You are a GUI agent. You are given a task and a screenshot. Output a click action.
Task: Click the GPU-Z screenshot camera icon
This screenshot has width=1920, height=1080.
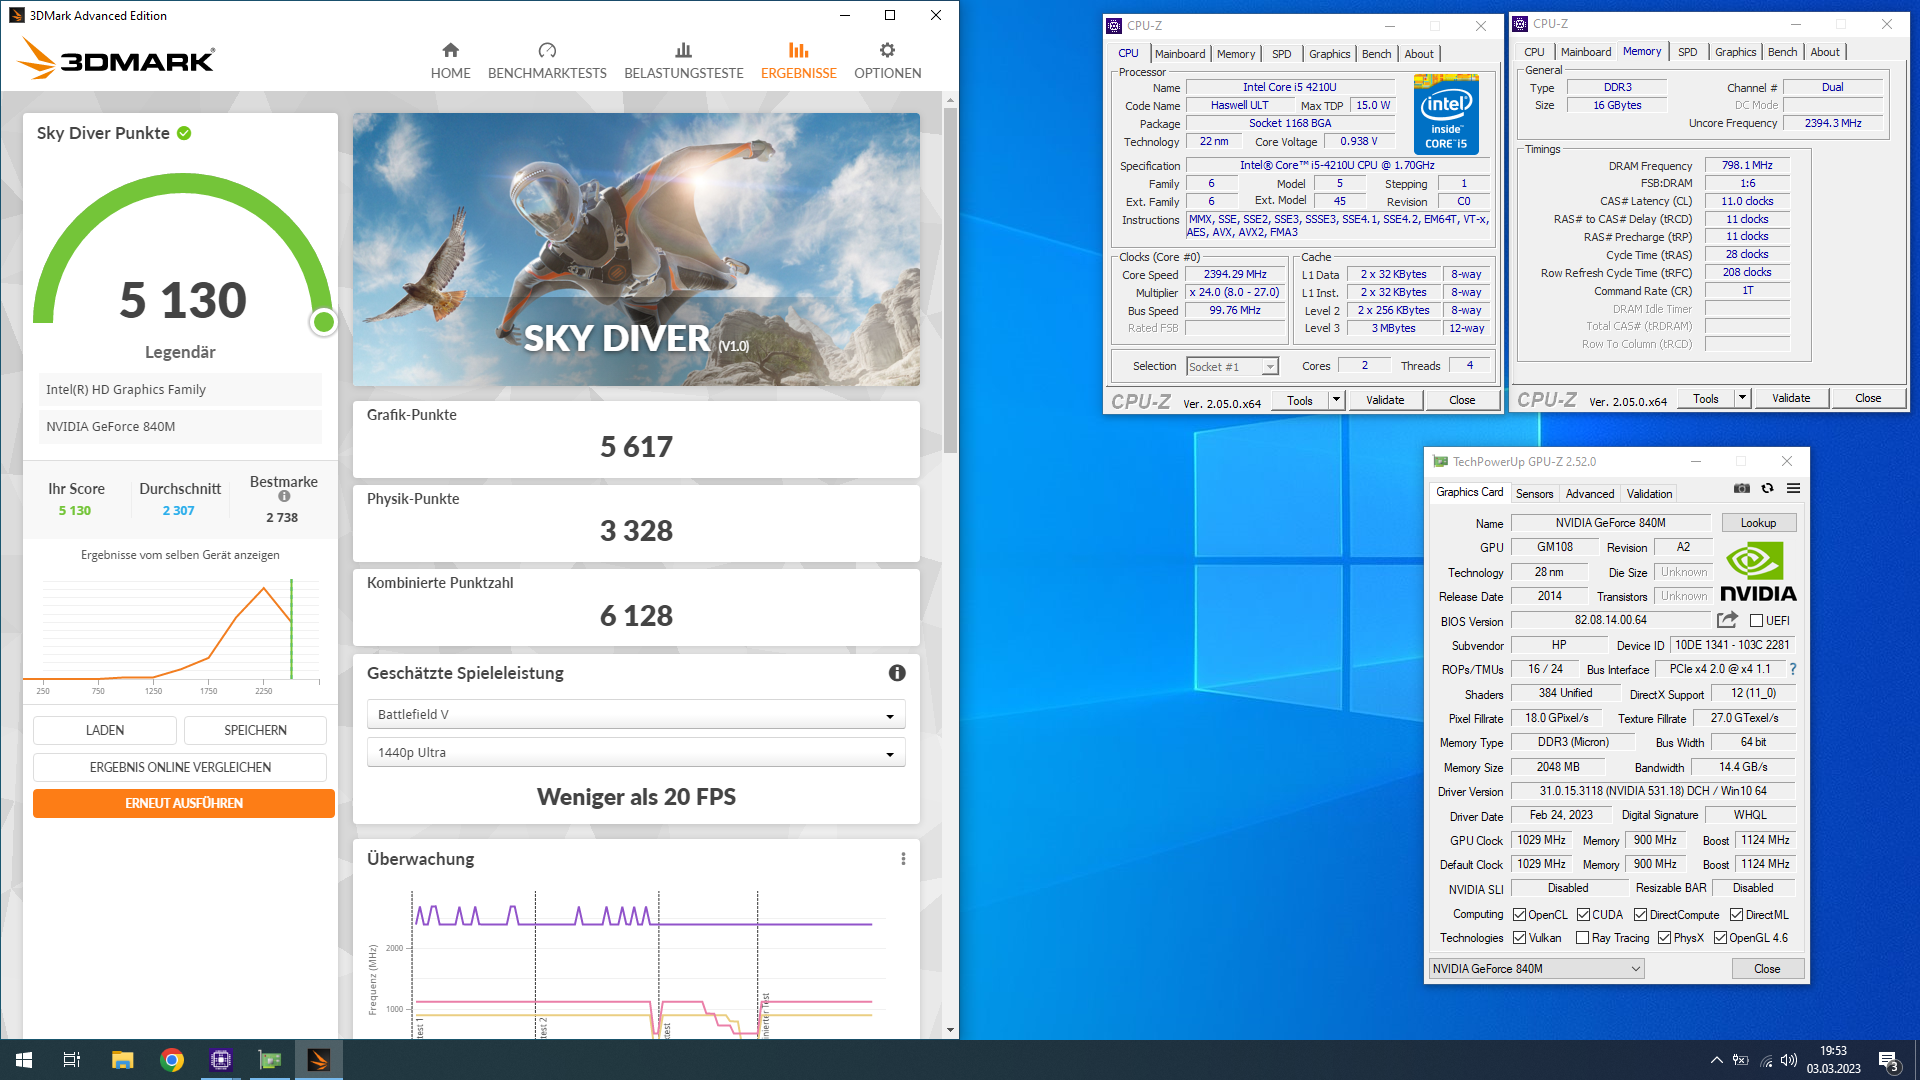[1742, 488]
